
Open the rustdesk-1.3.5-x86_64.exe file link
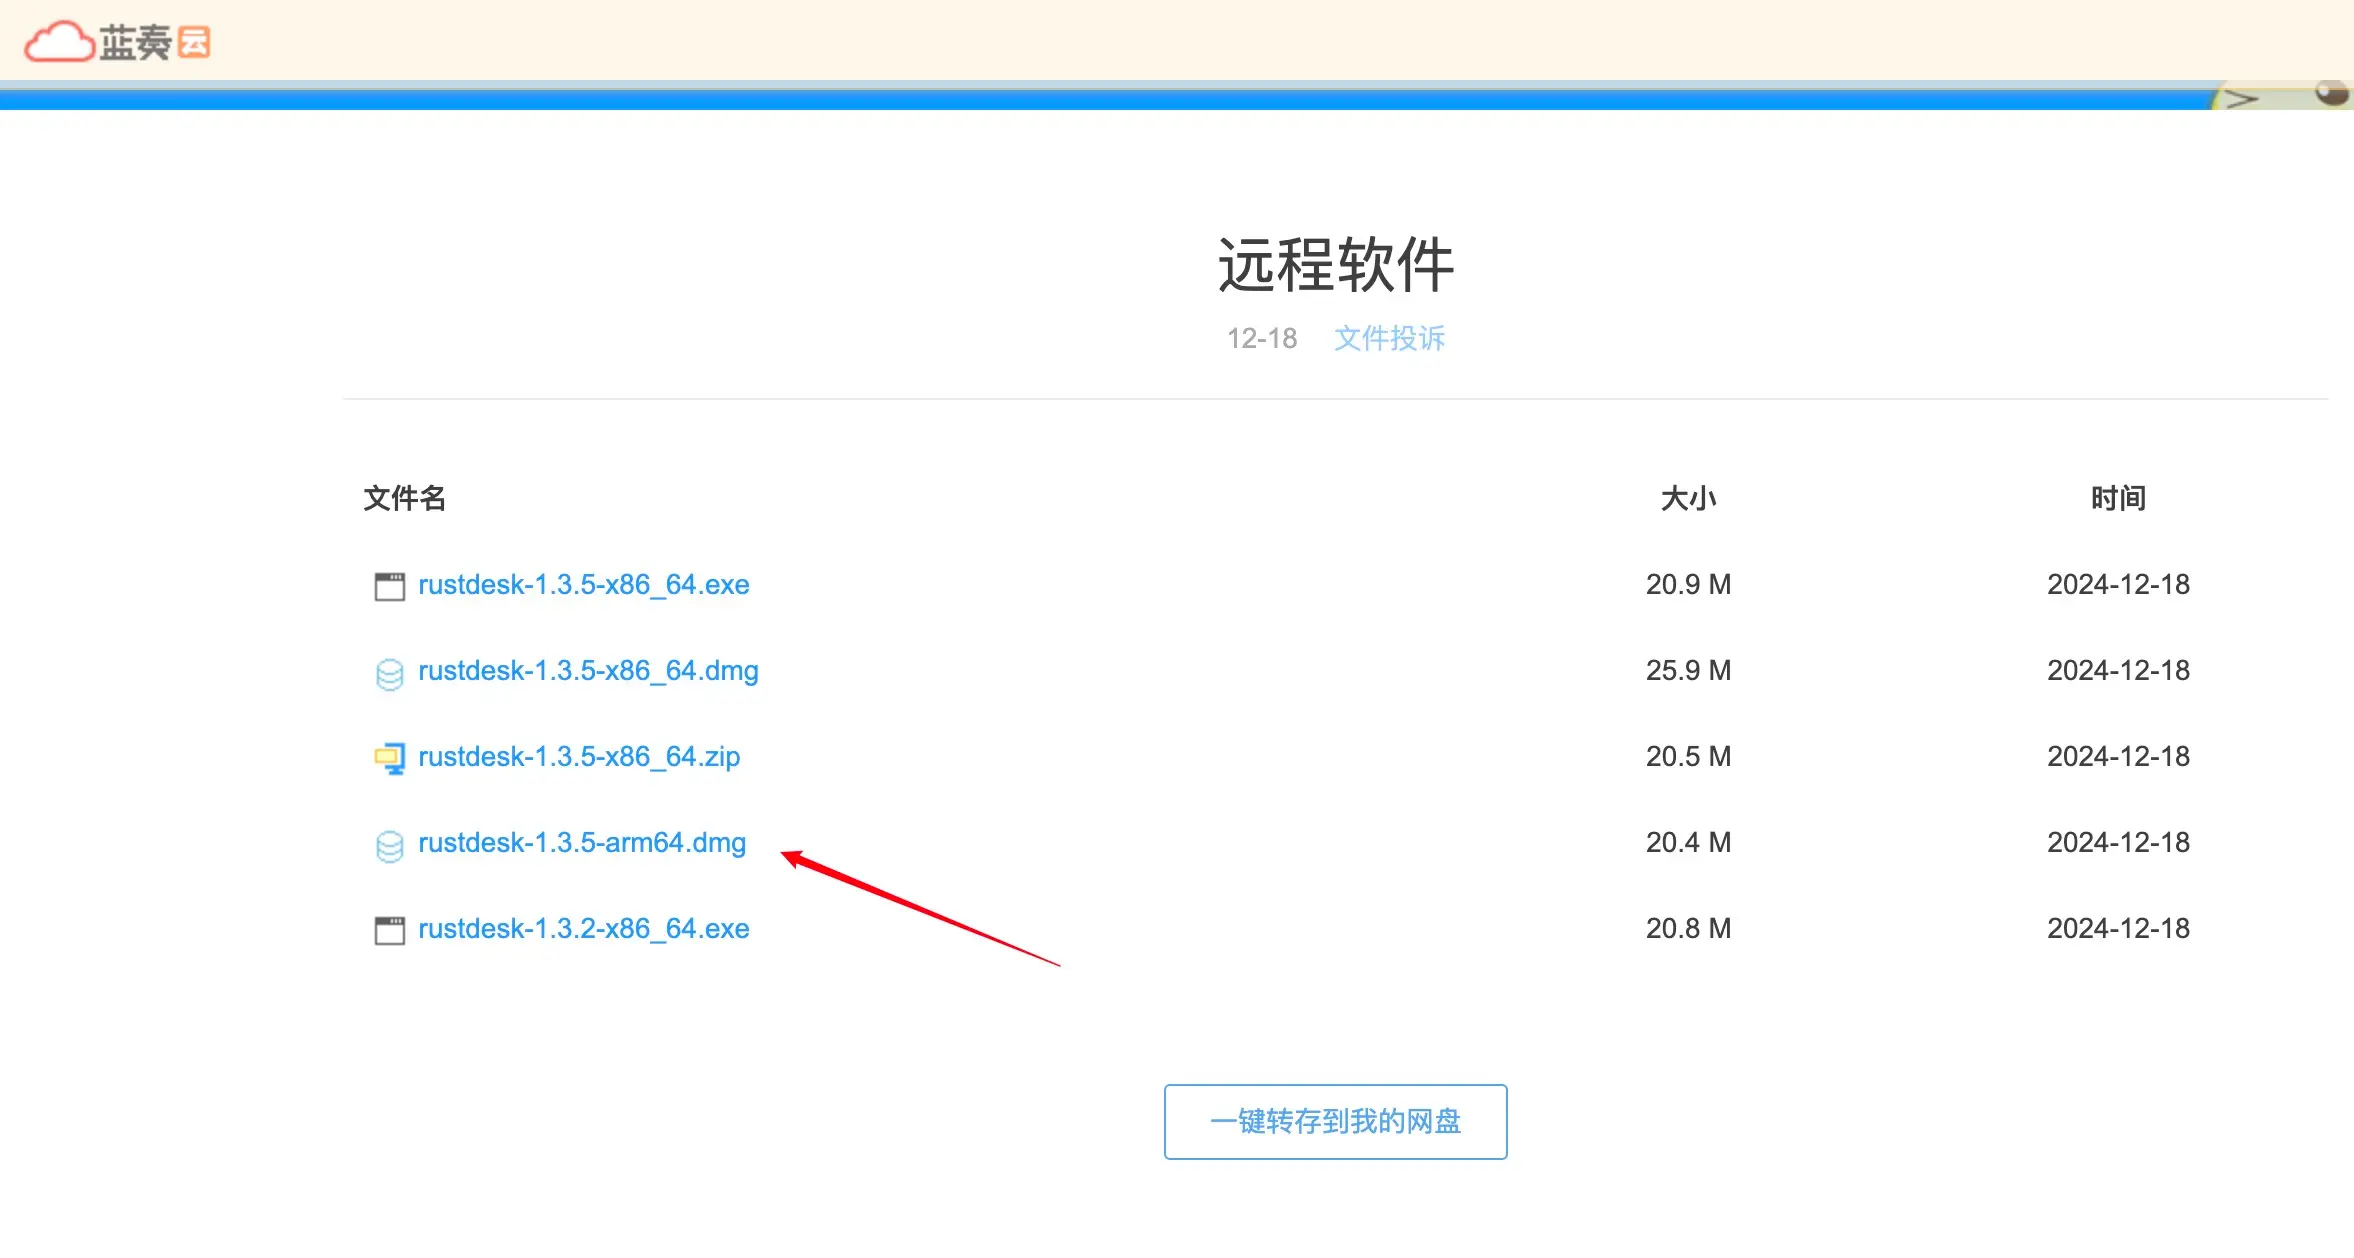(583, 585)
